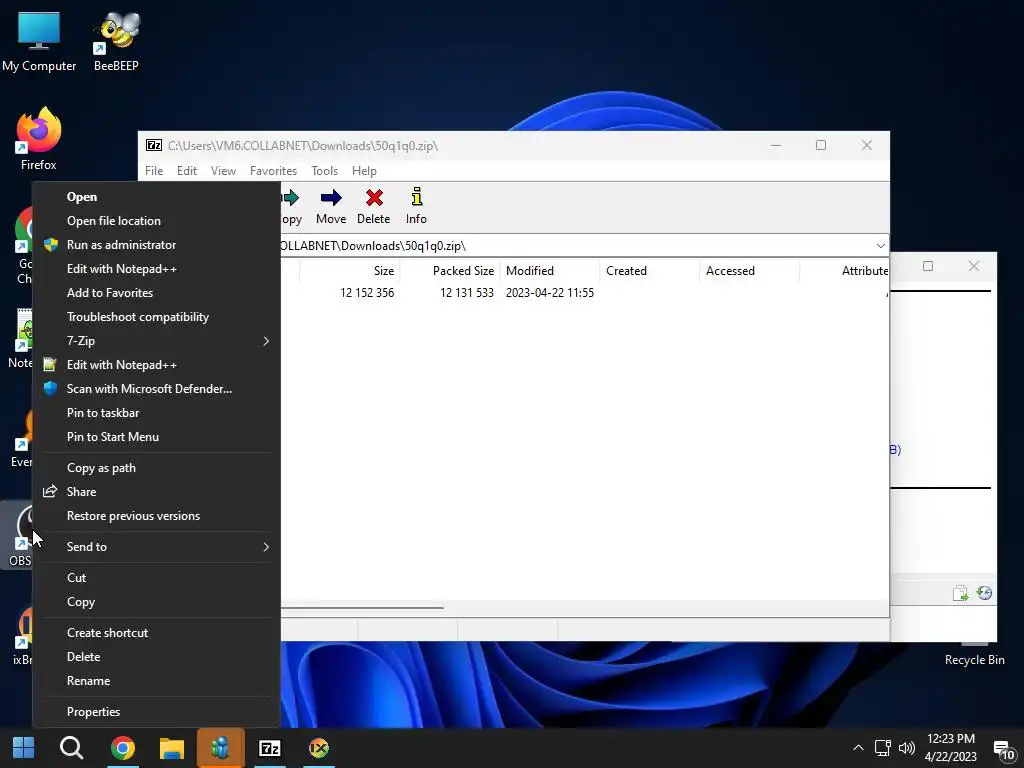Open Chrome from the taskbar

(123, 748)
